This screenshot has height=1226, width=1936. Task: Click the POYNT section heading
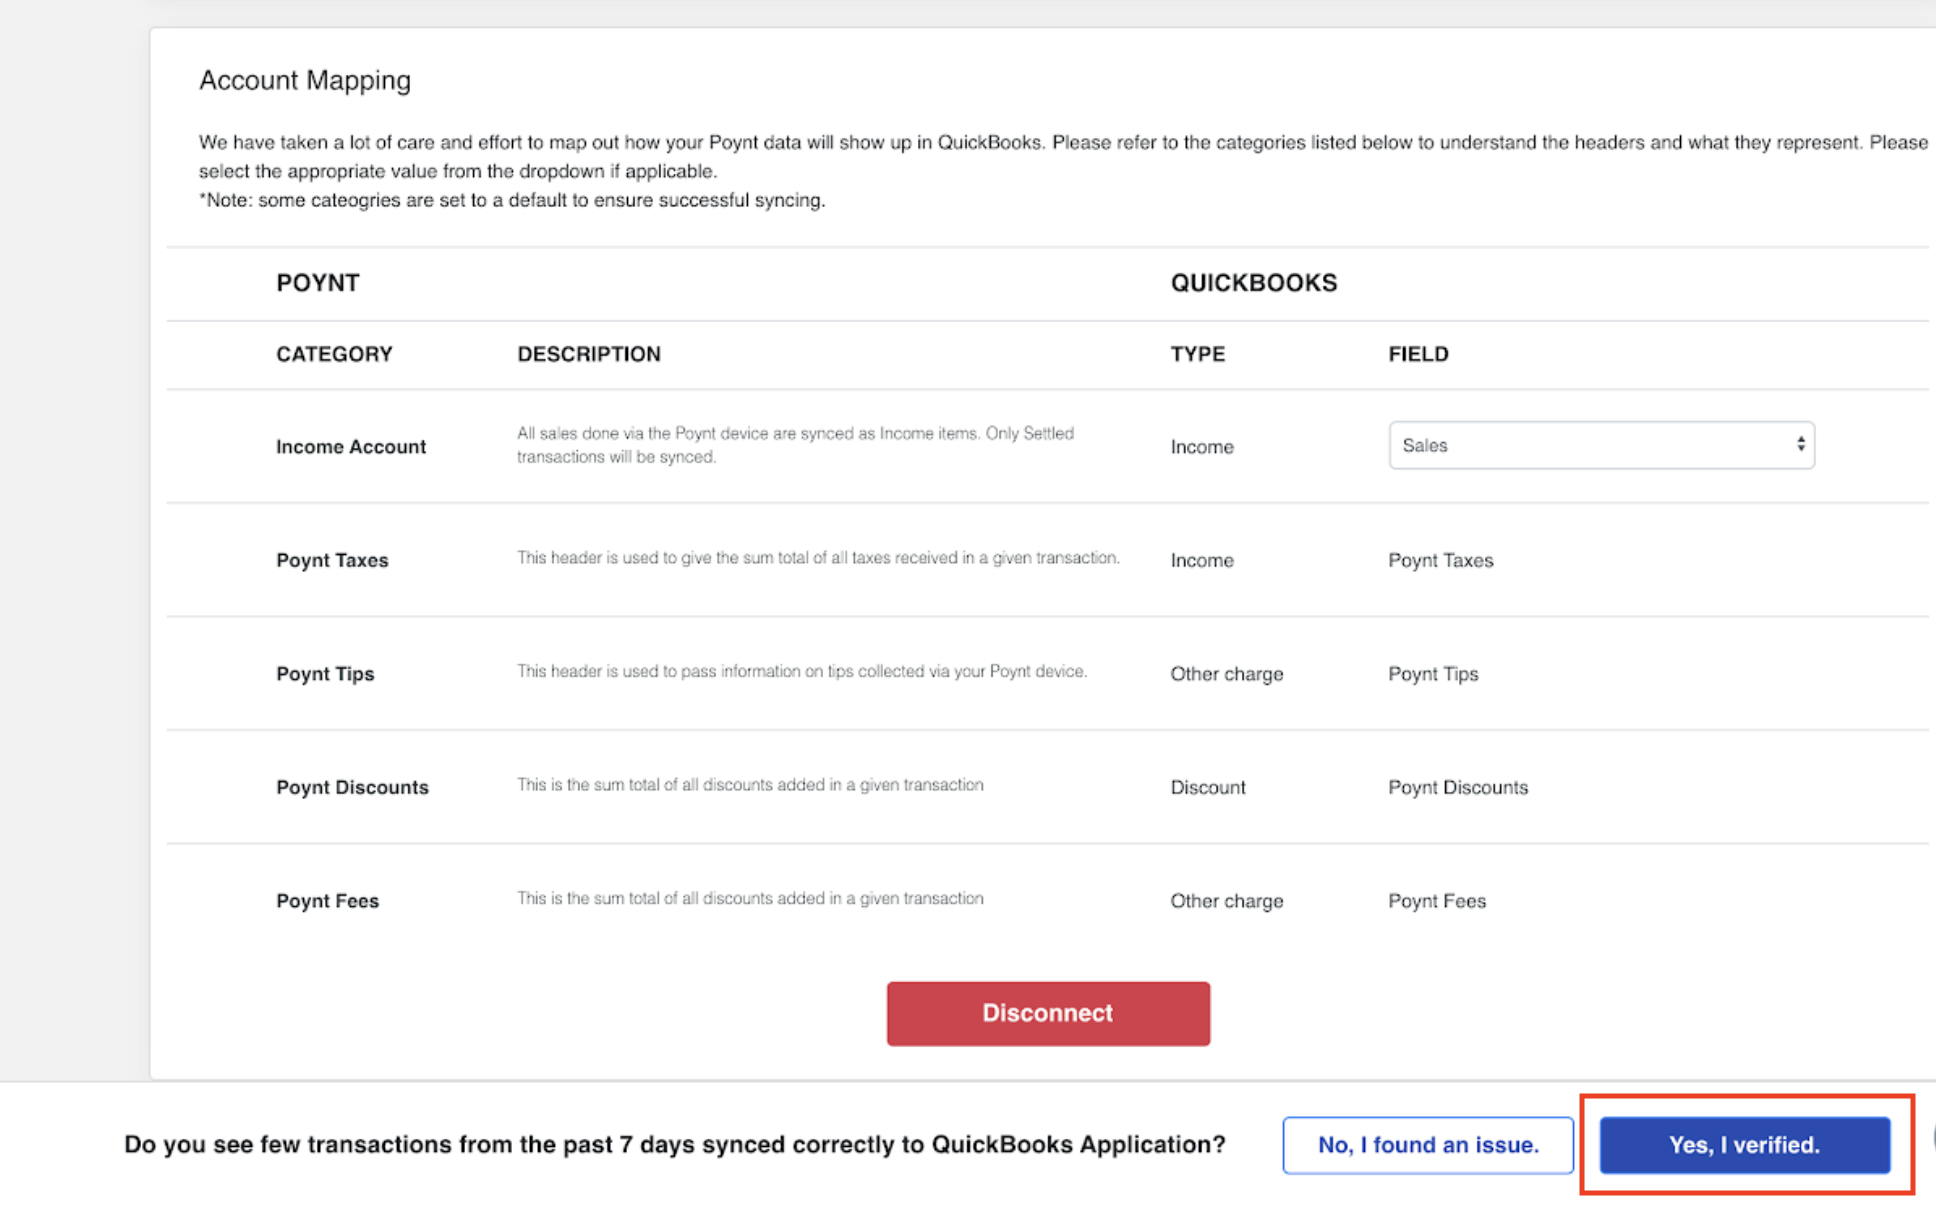click(318, 283)
